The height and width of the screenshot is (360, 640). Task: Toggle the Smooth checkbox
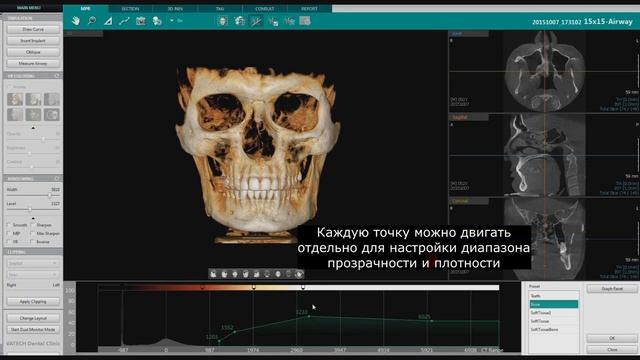(9, 225)
